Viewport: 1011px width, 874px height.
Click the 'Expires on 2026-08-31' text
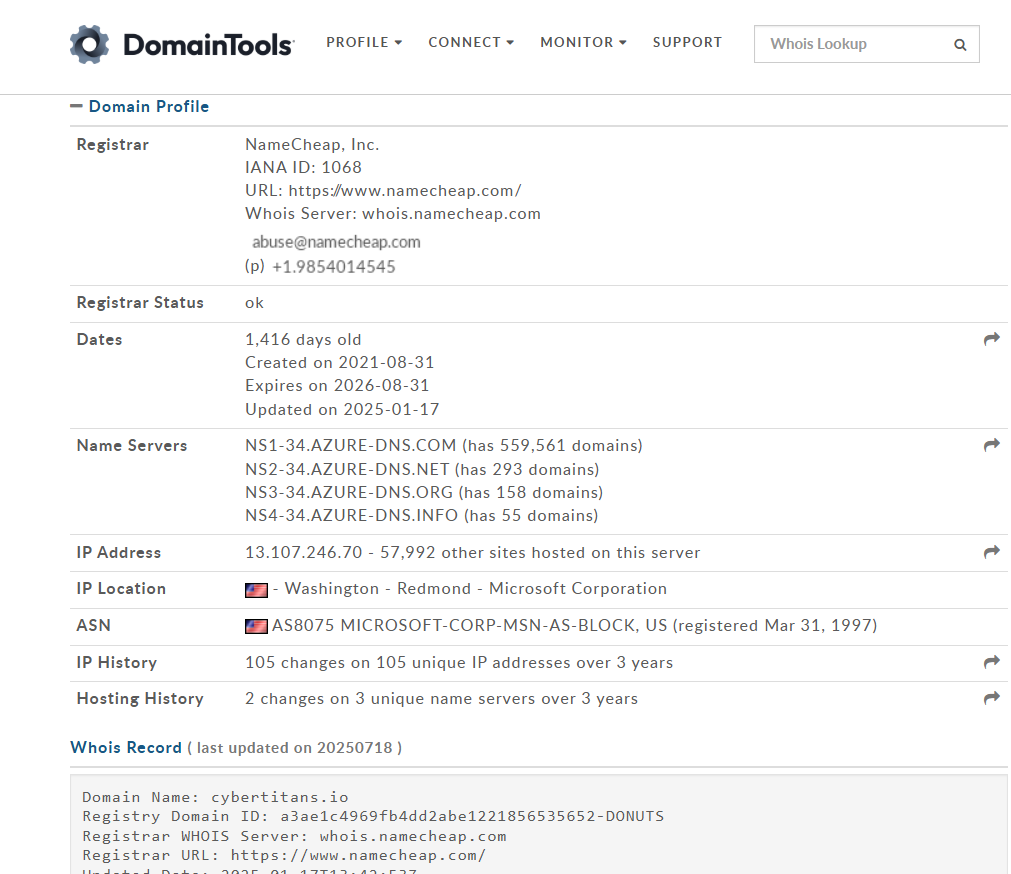coord(337,385)
